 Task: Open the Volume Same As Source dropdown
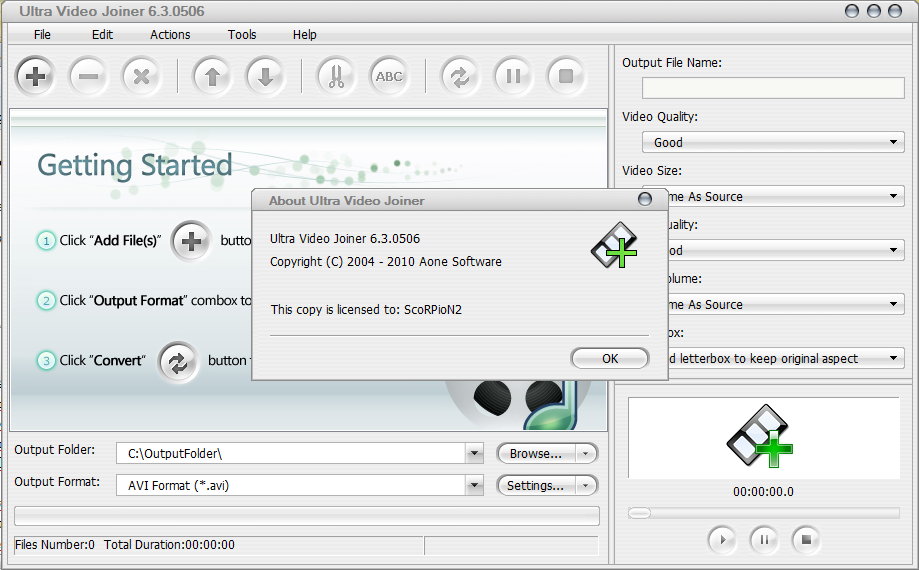click(786, 304)
